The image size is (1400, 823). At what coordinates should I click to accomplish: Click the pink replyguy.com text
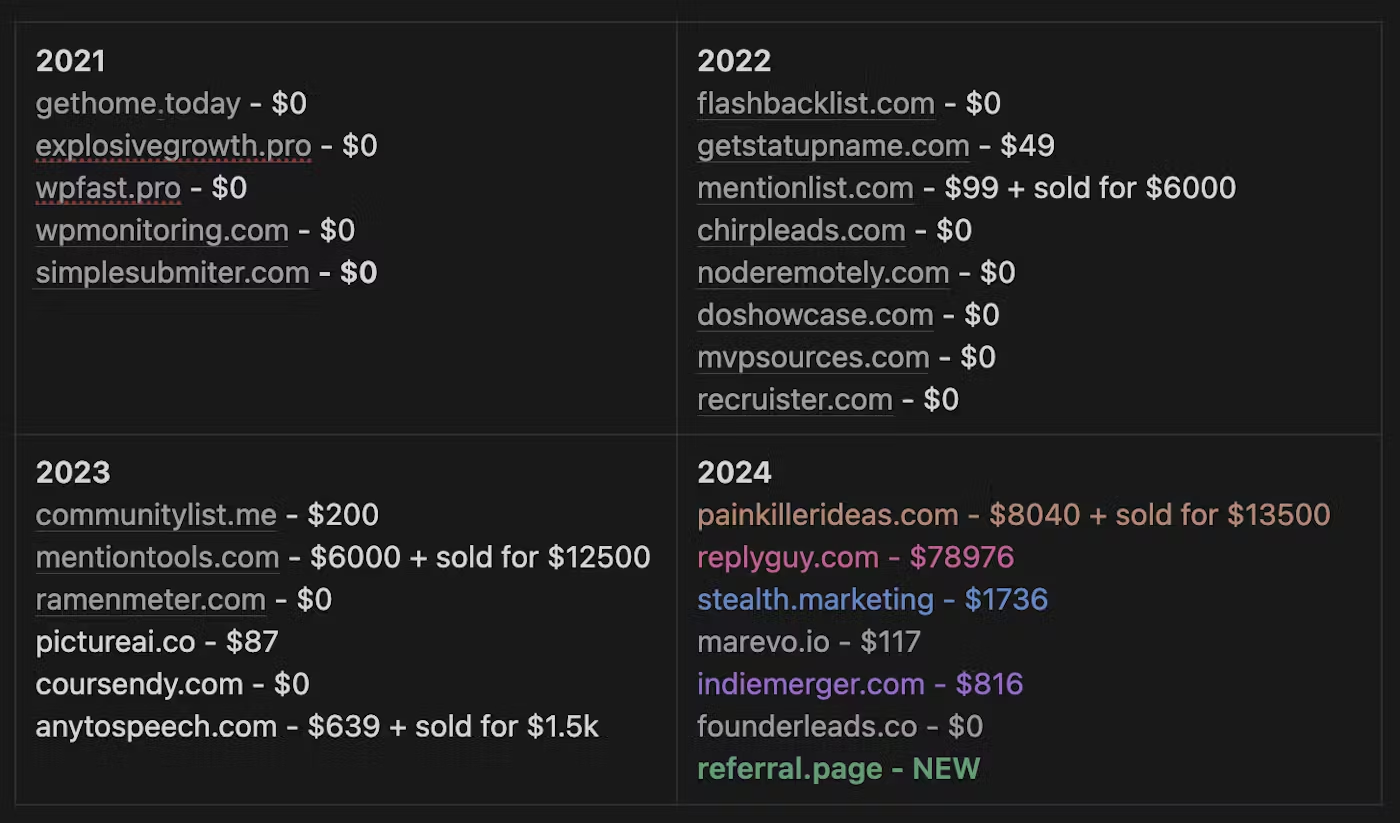click(788, 558)
